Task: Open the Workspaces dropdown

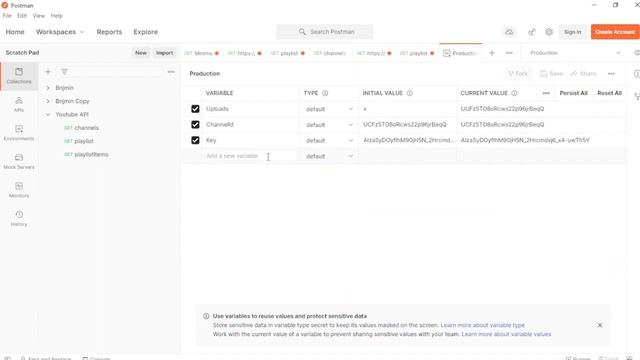Action: tap(60, 32)
